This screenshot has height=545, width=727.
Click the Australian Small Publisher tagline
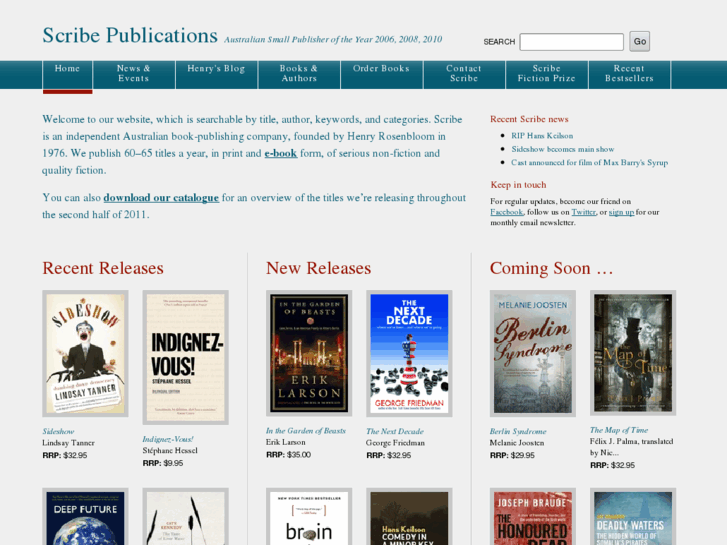click(333, 39)
